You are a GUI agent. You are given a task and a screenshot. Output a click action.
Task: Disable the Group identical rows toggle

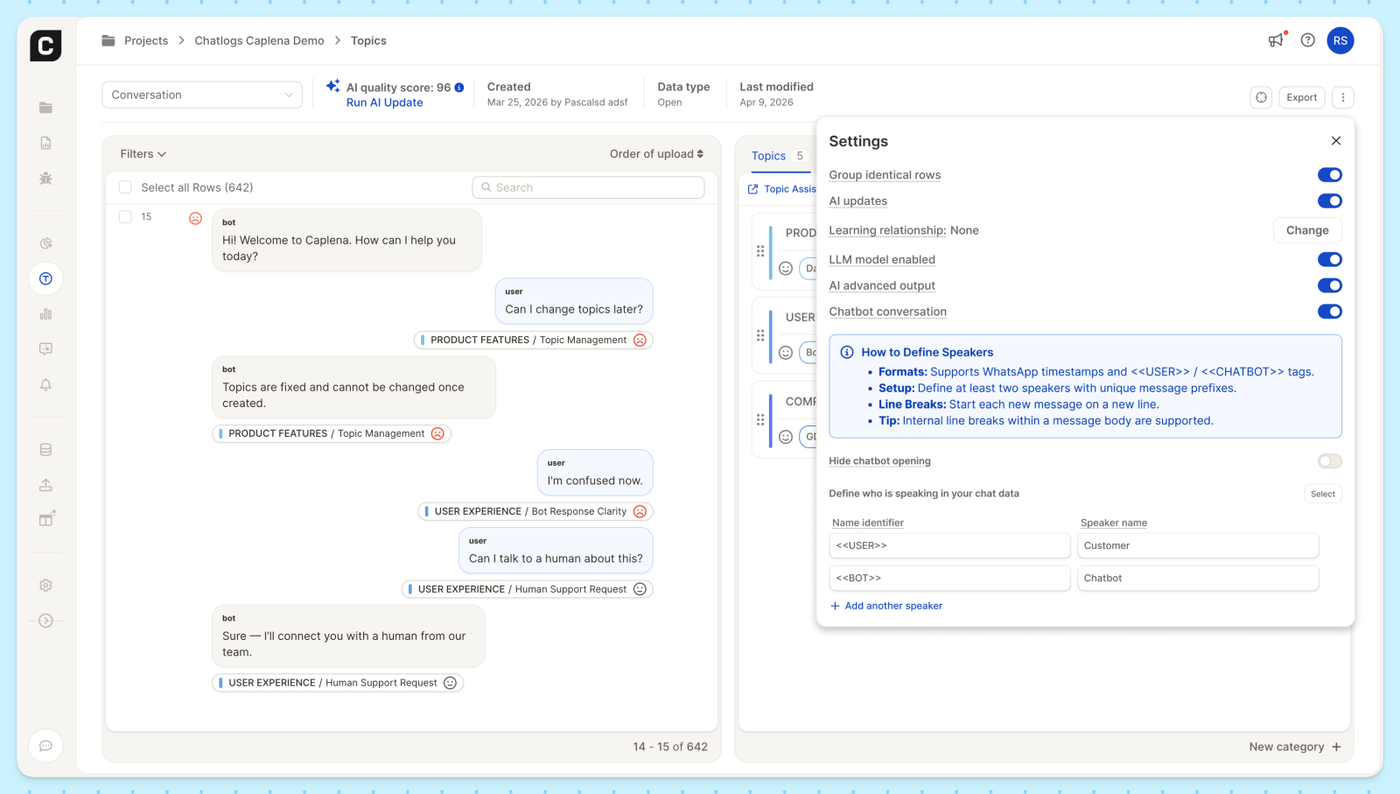point(1329,175)
